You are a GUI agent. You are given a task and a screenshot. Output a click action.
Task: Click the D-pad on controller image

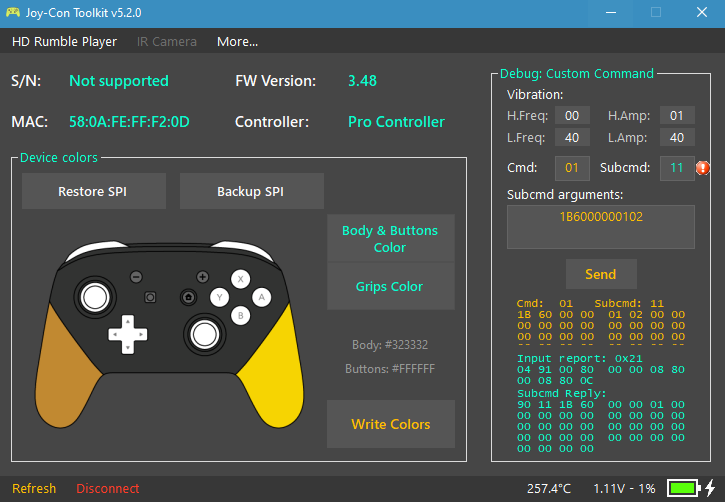coord(128,334)
